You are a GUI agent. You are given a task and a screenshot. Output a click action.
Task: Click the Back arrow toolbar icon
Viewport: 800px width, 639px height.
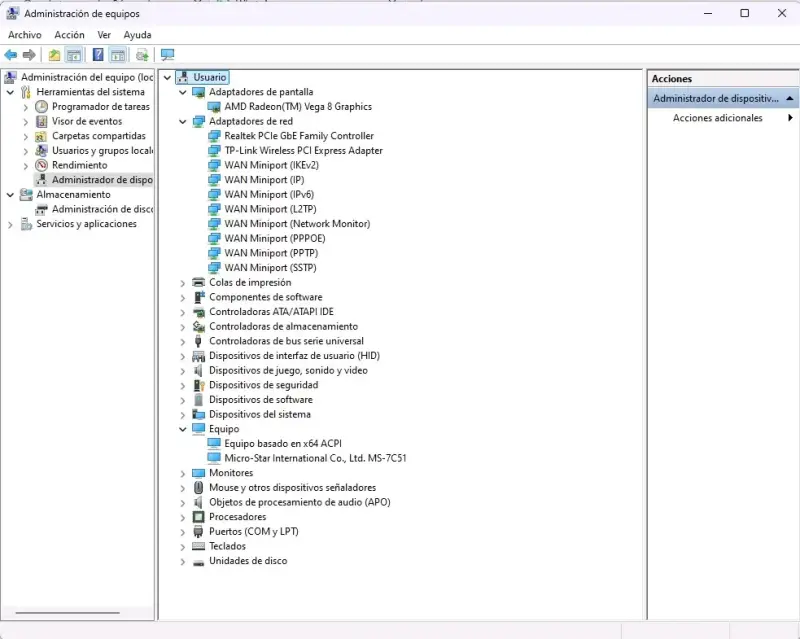[10, 55]
